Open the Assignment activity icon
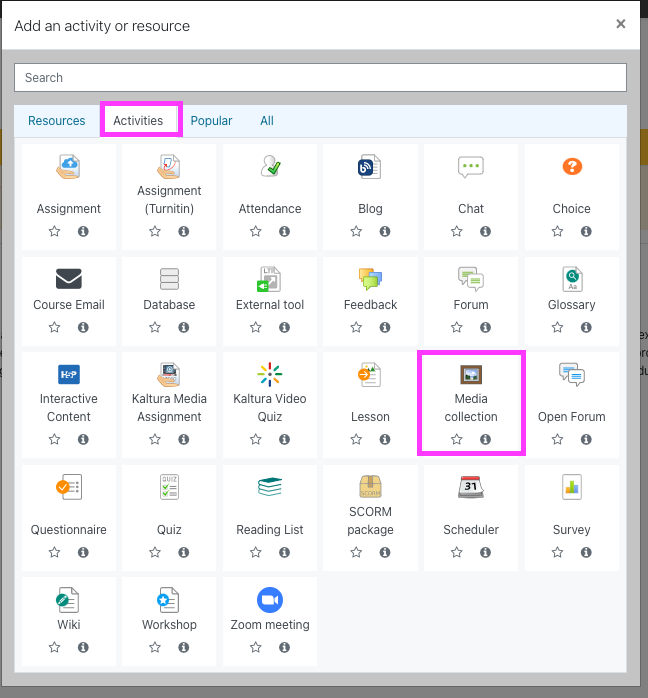The height and width of the screenshot is (698, 648). [x=69, y=168]
